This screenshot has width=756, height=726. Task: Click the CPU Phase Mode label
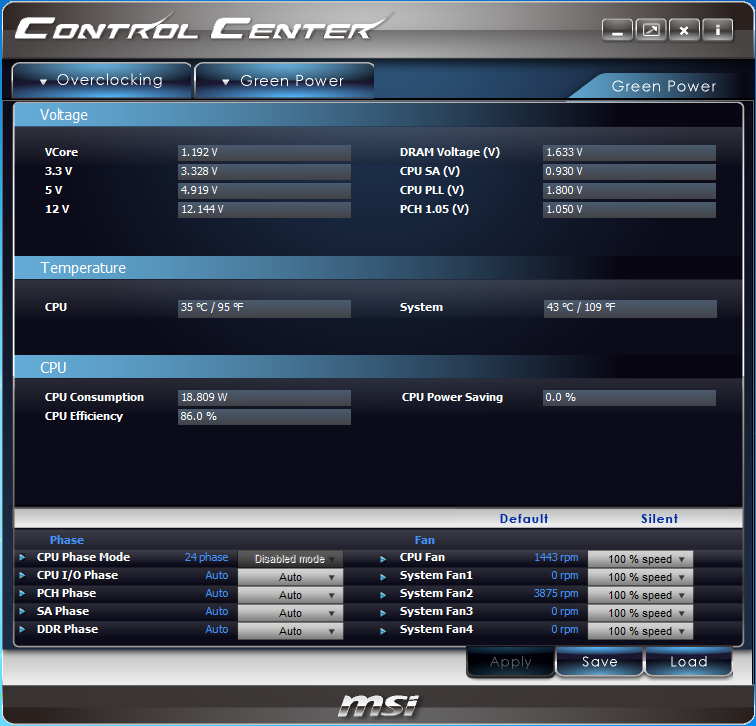(x=83, y=557)
